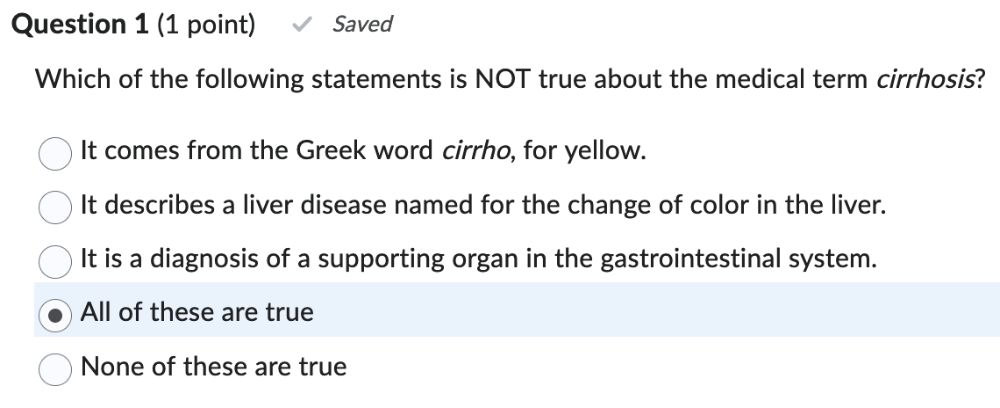
Task: Click the Question 1 heading
Action: click(x=82, y=24)
